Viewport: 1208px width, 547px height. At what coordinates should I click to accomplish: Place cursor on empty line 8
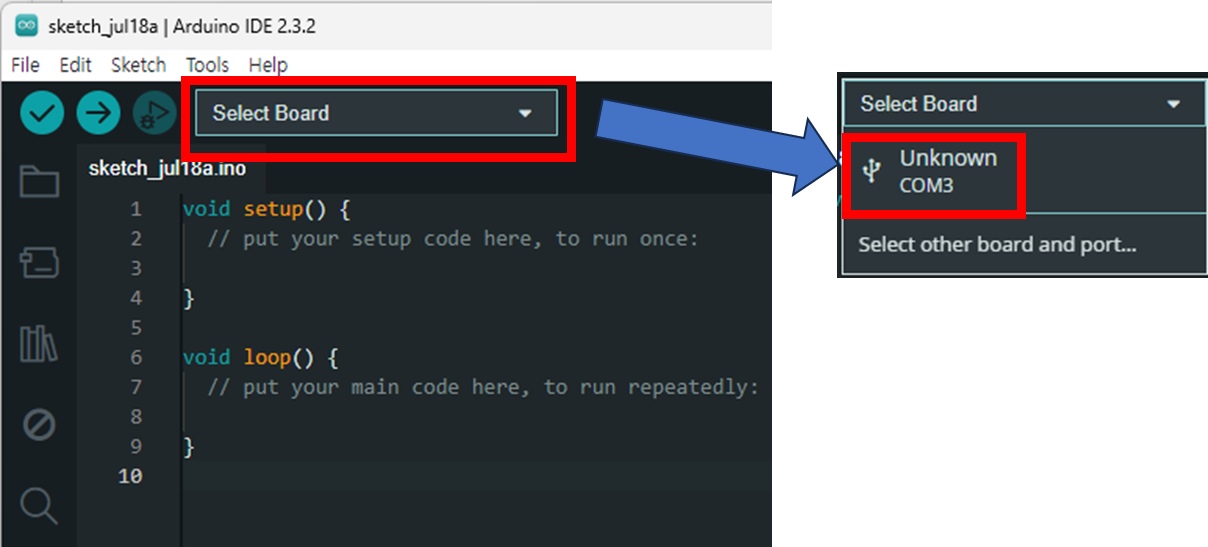pos(475,416)
